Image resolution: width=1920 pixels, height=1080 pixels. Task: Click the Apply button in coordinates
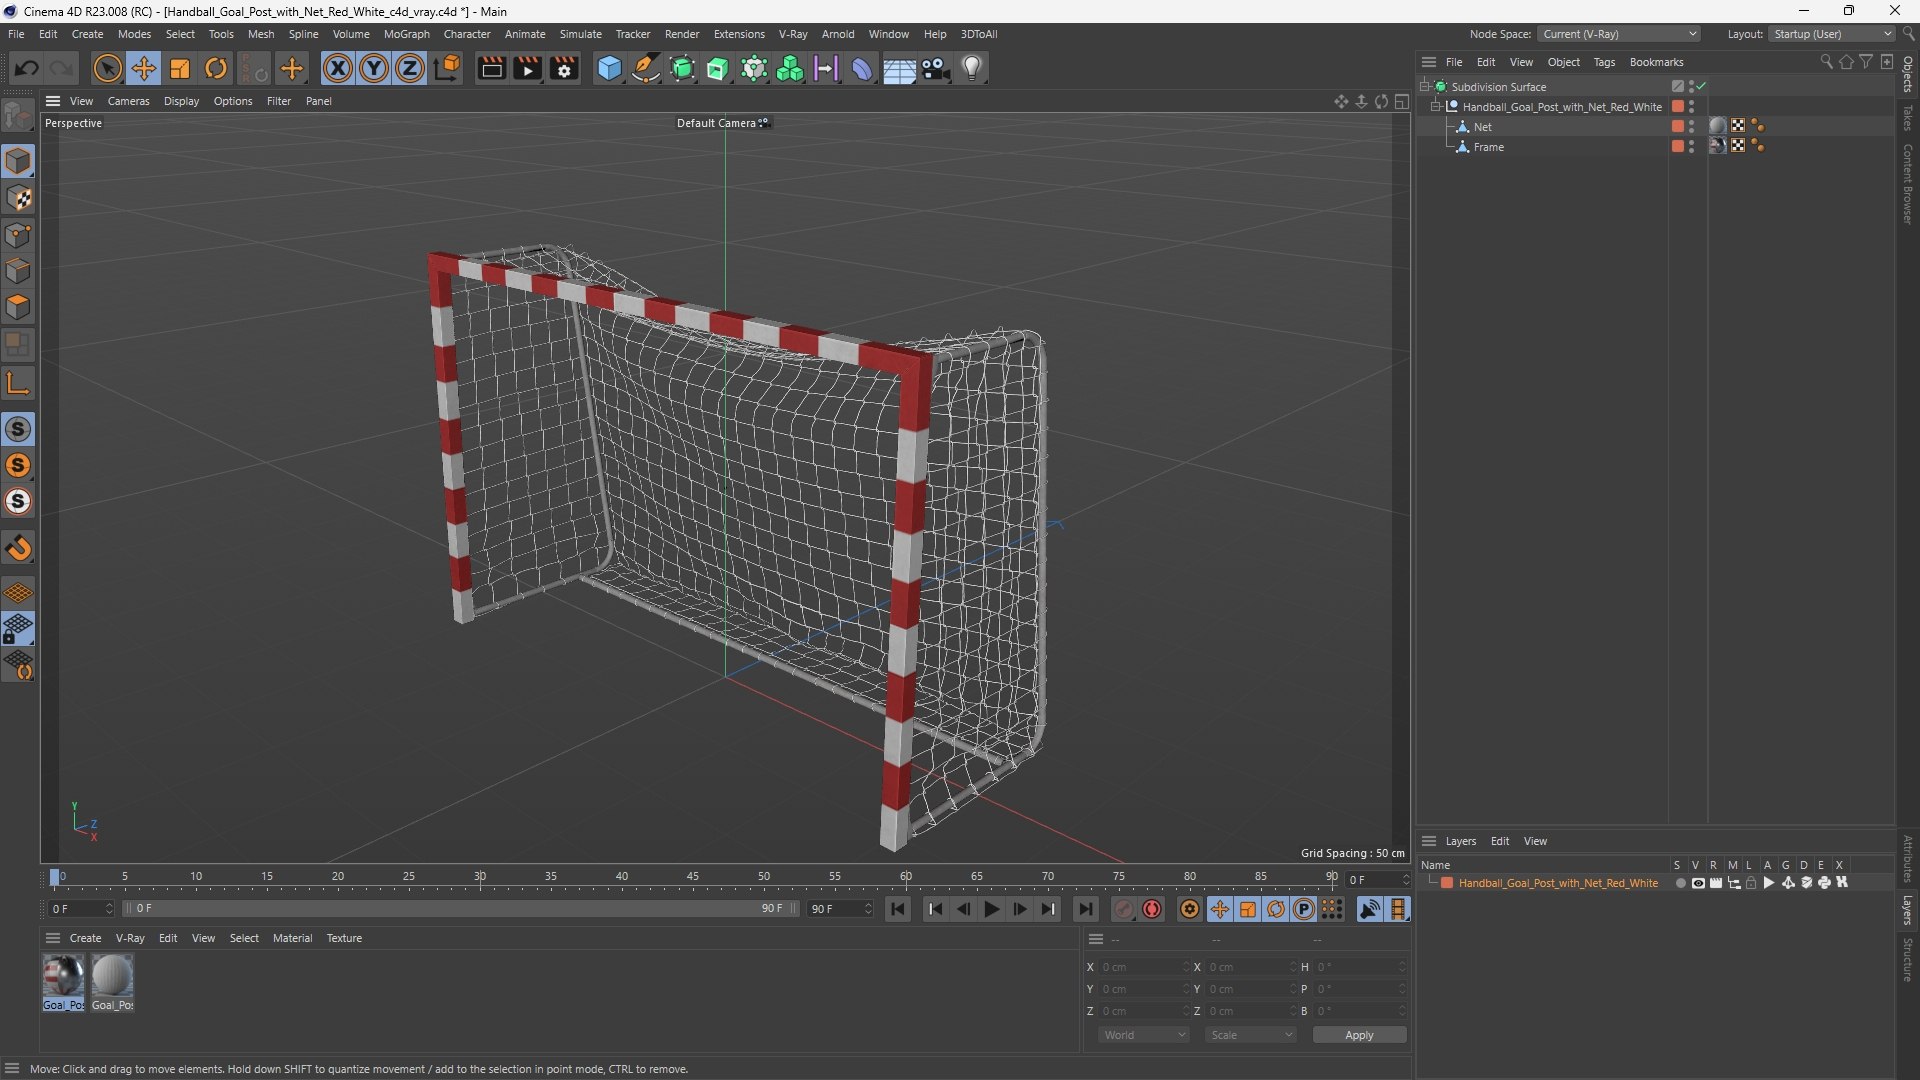click(1359, 1035)
